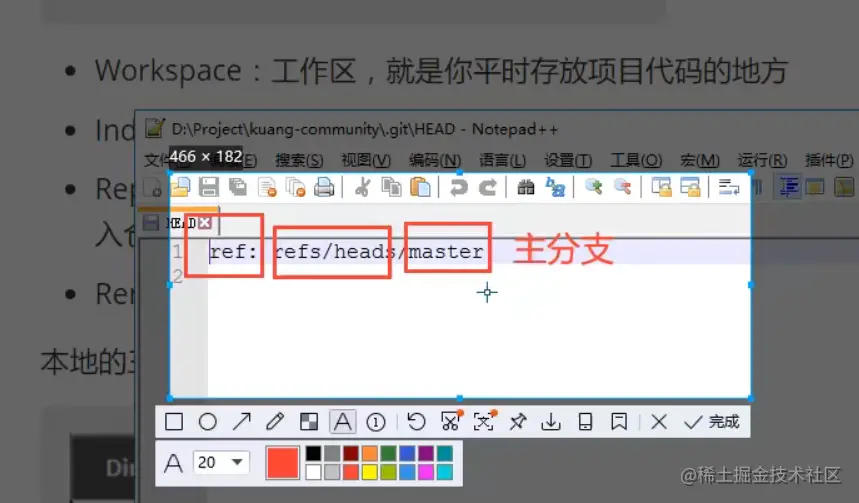
Task: Pick the white color swatch
Action: point(313,472)
